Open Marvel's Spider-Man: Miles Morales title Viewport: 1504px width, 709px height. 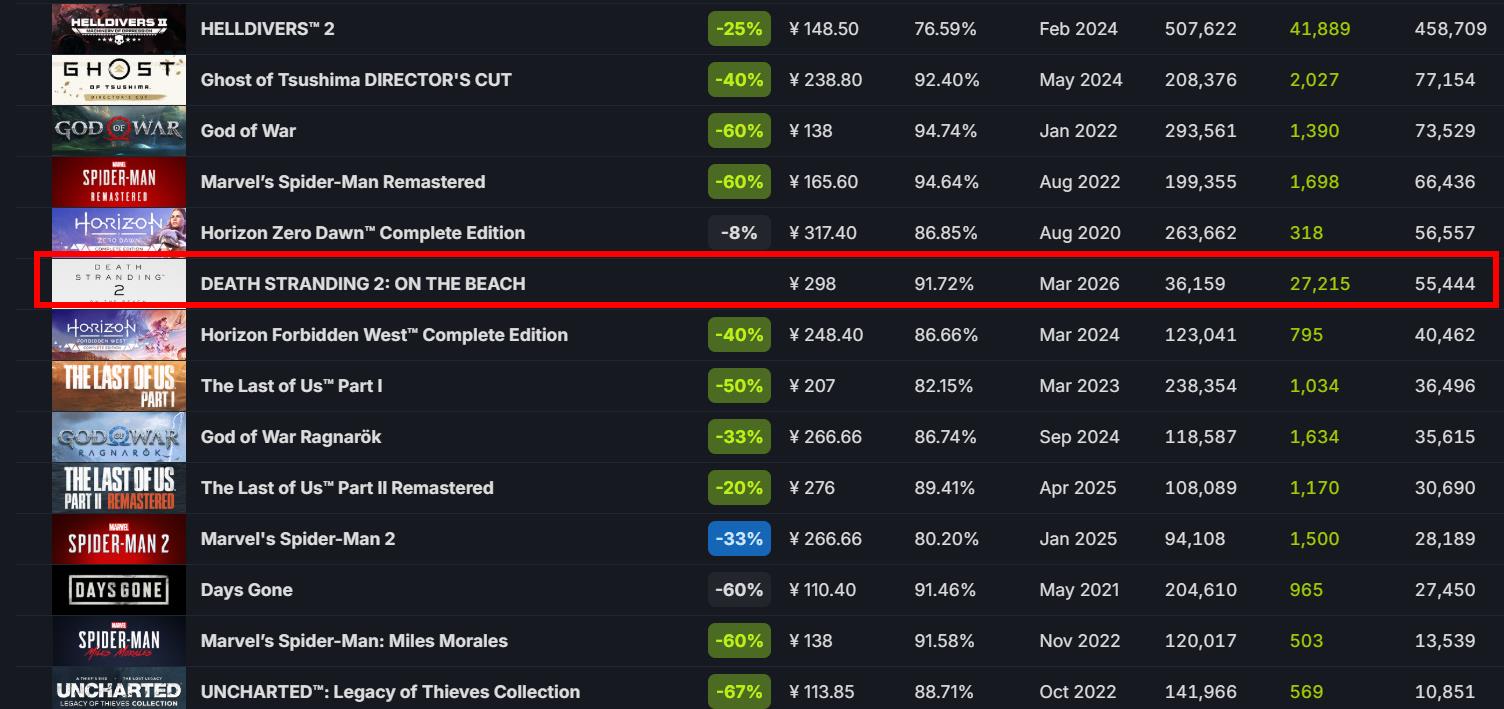coord(354,641)
